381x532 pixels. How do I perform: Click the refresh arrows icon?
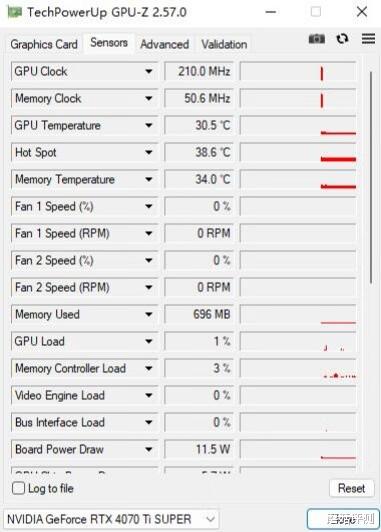click(x=342, y=39)
